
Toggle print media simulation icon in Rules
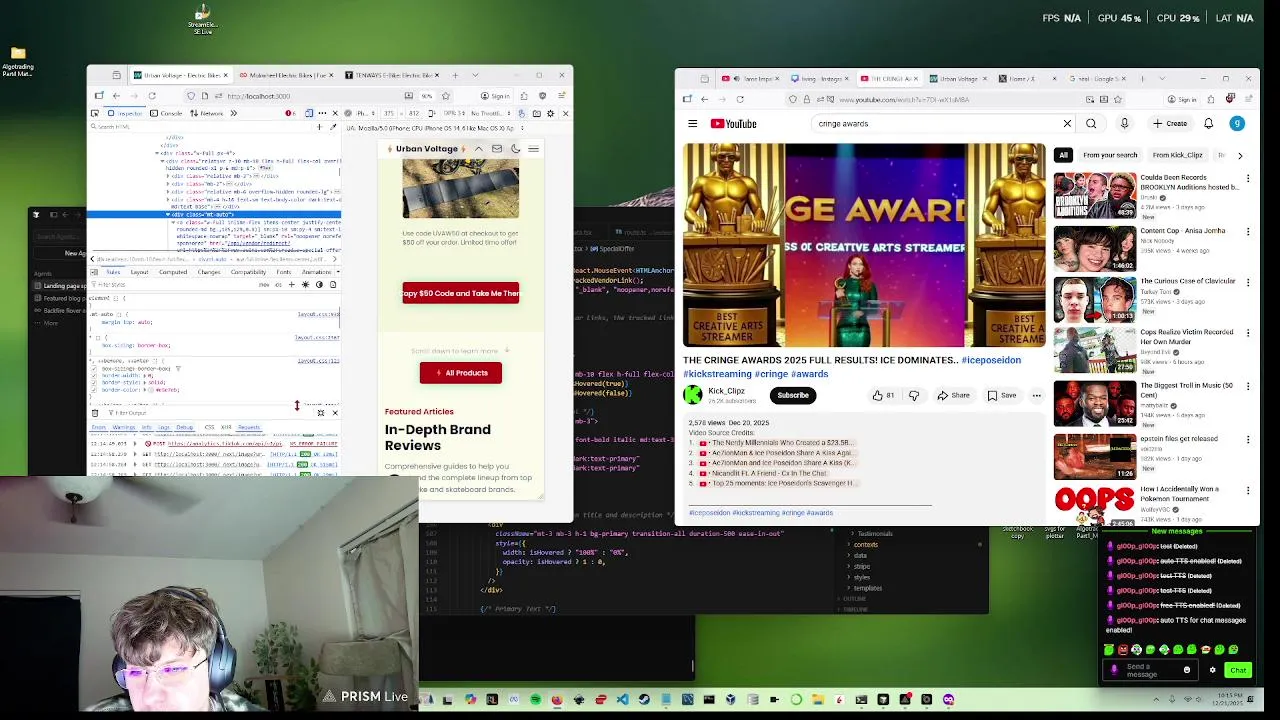click(x=333, y=285)
